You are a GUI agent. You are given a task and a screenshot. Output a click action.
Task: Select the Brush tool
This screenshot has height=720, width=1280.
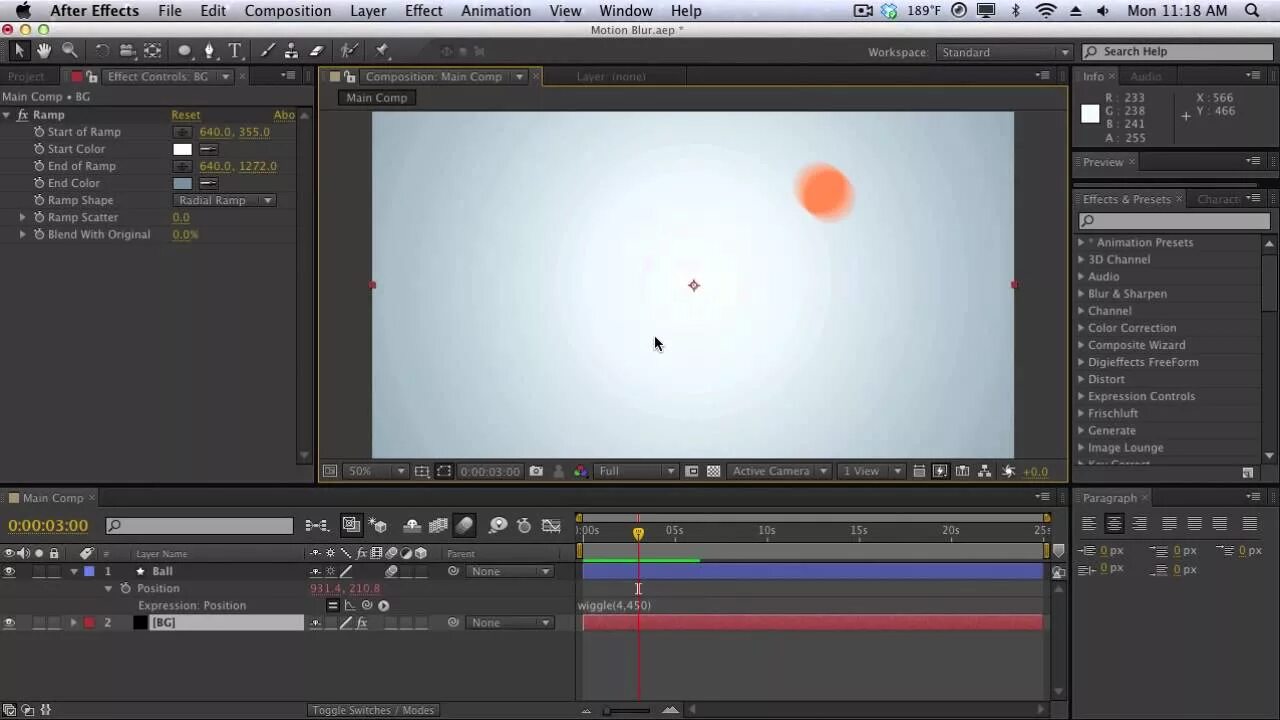[268, 51]
